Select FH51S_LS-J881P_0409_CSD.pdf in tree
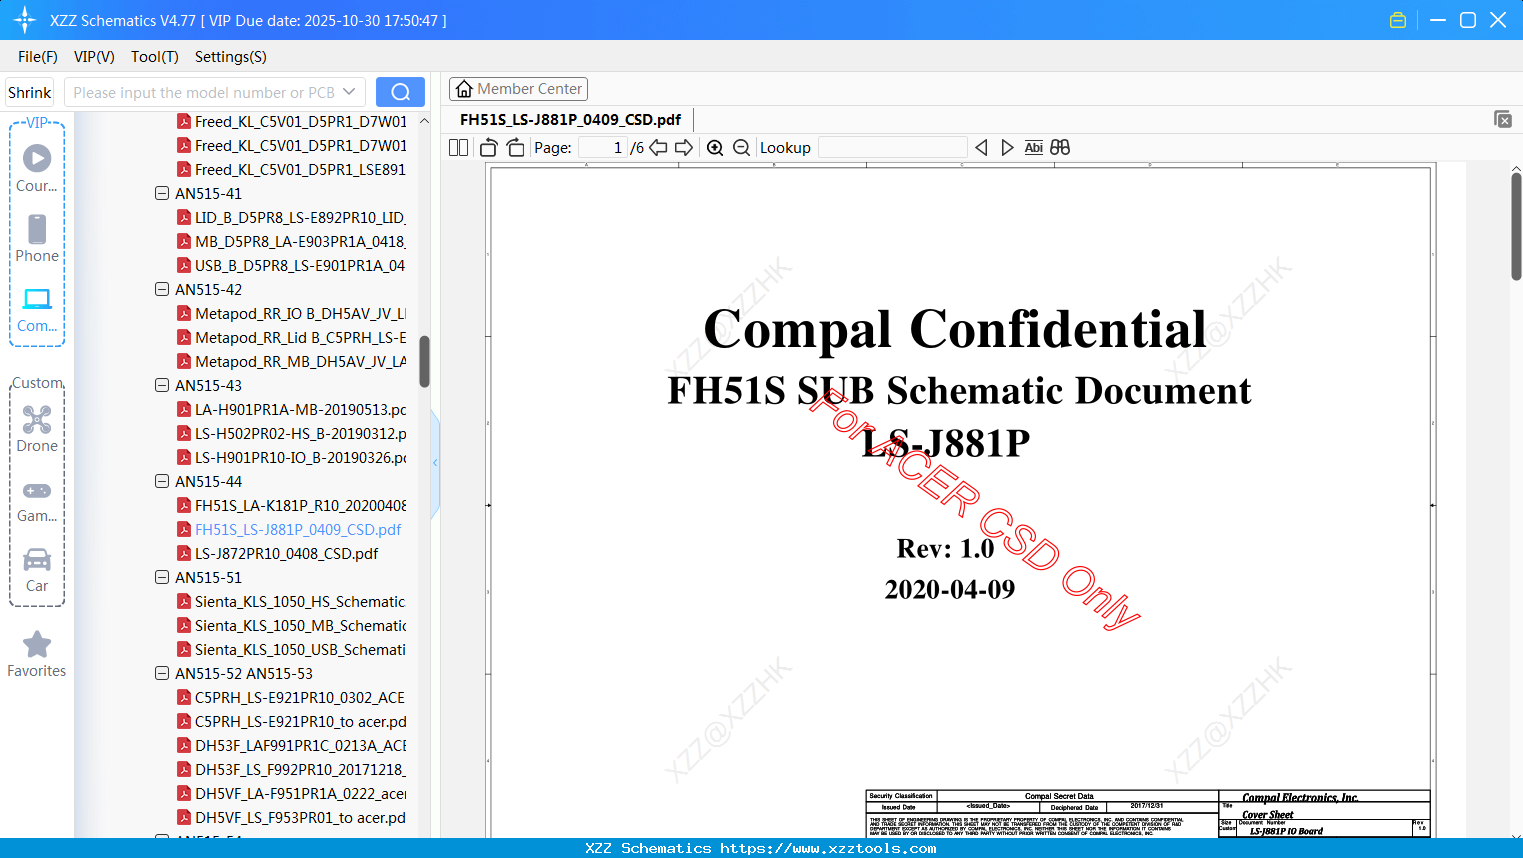The width and height of the screenshot is (1523, 858). tap(289, 529)
